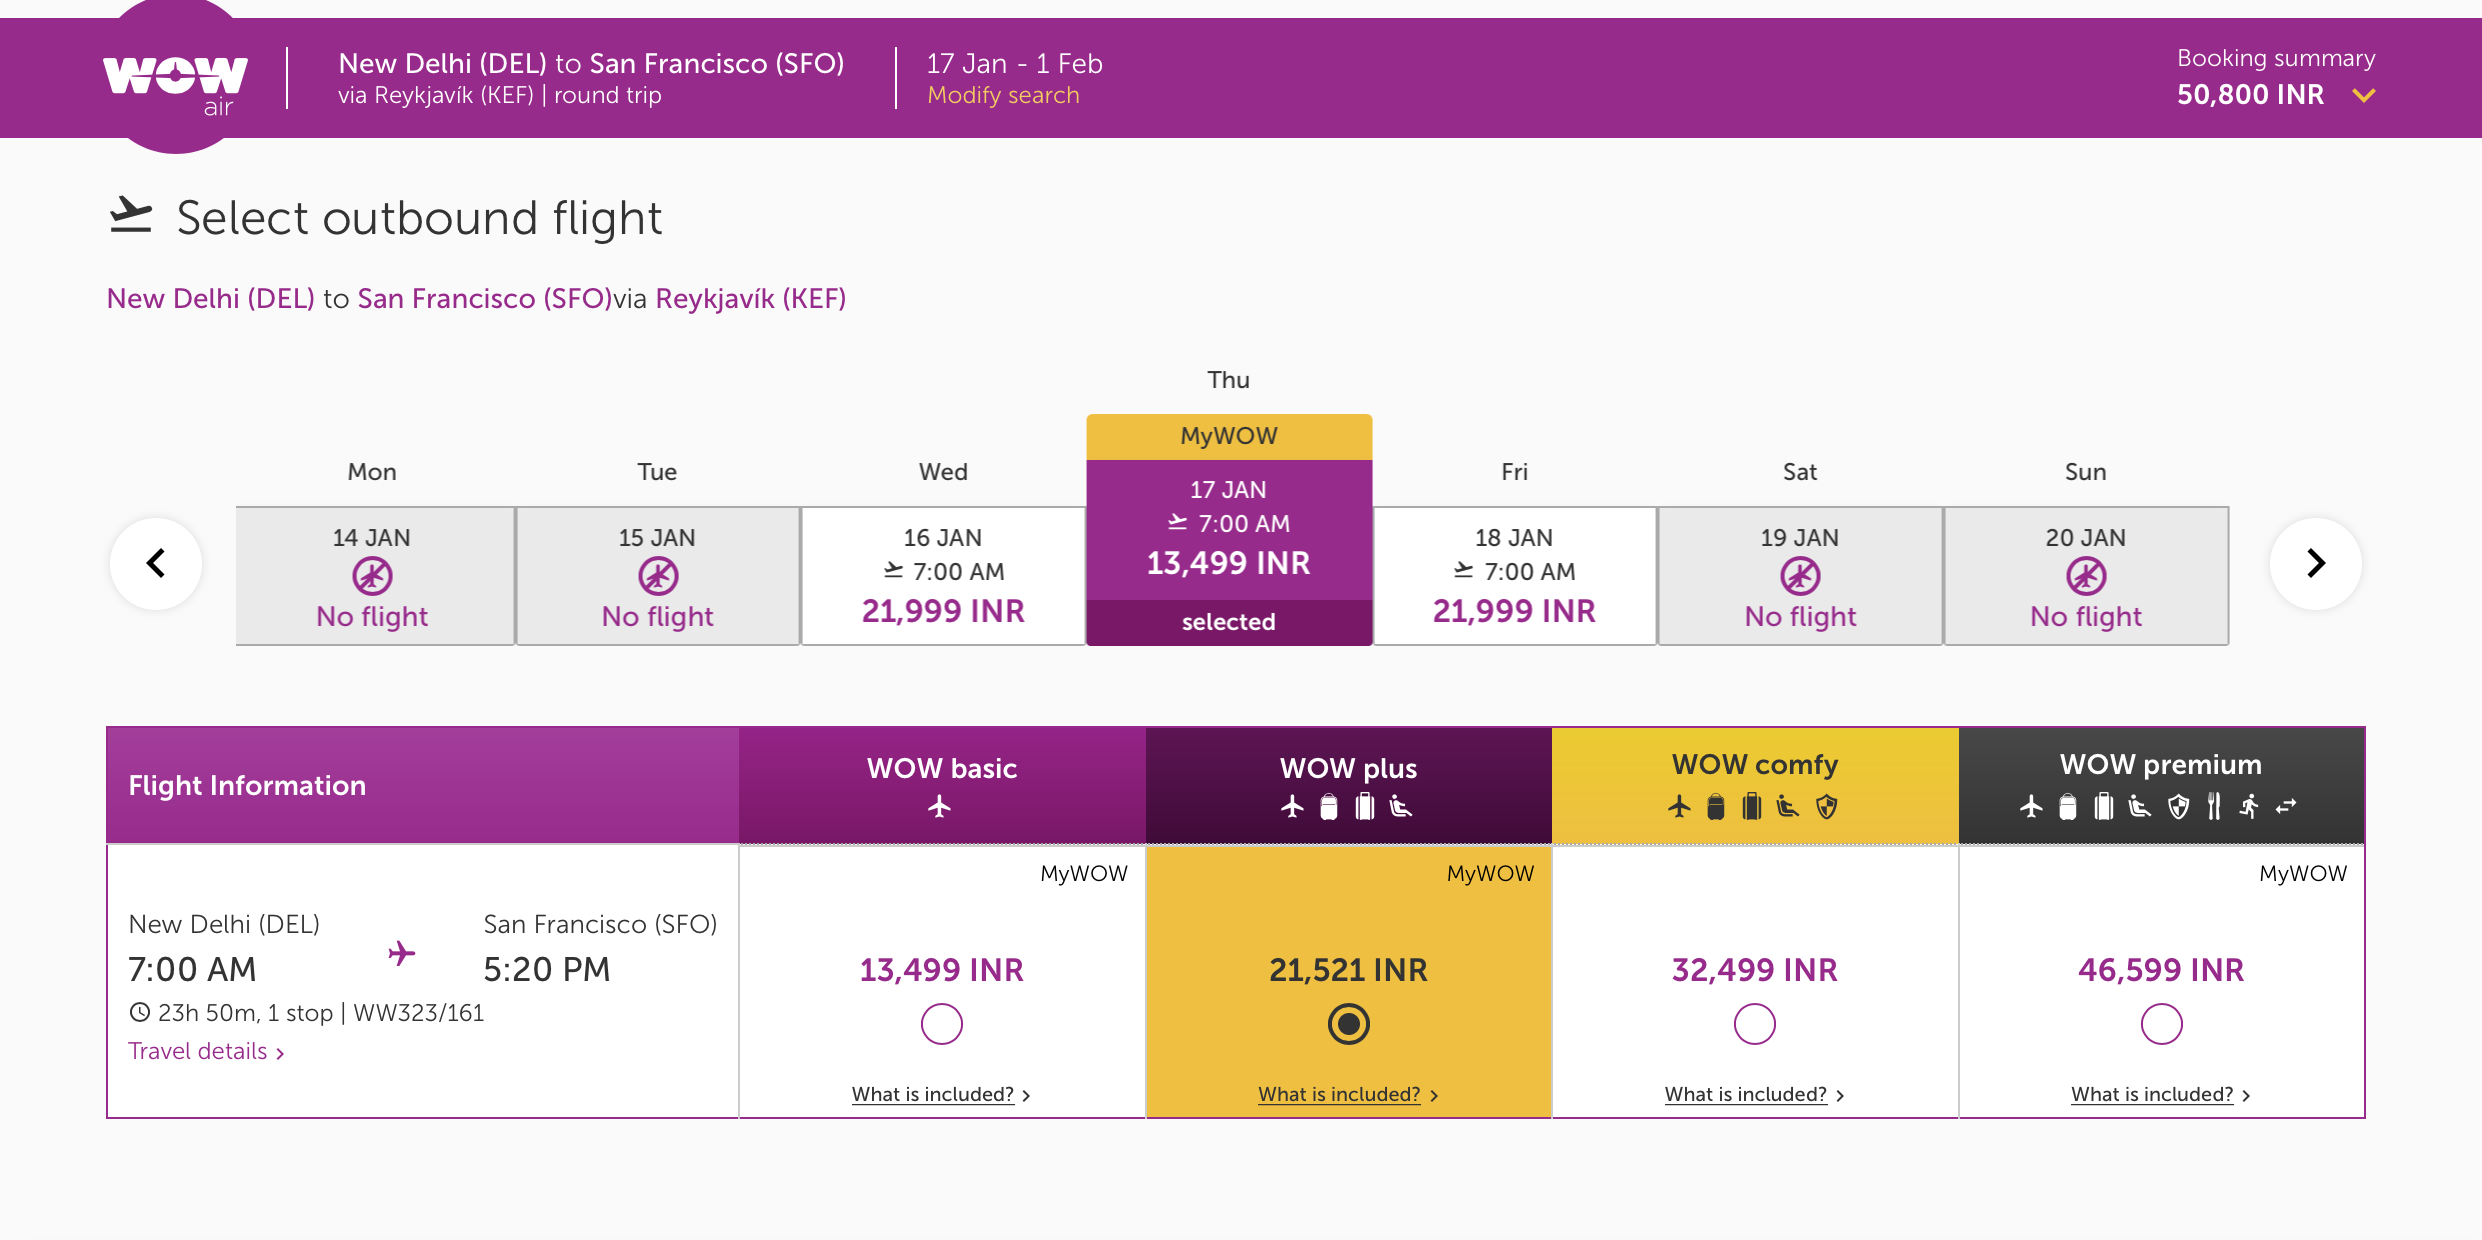This screenshot has height=1240, width=2482.
Task: Open Travel details link
Action: point(206,1051)
